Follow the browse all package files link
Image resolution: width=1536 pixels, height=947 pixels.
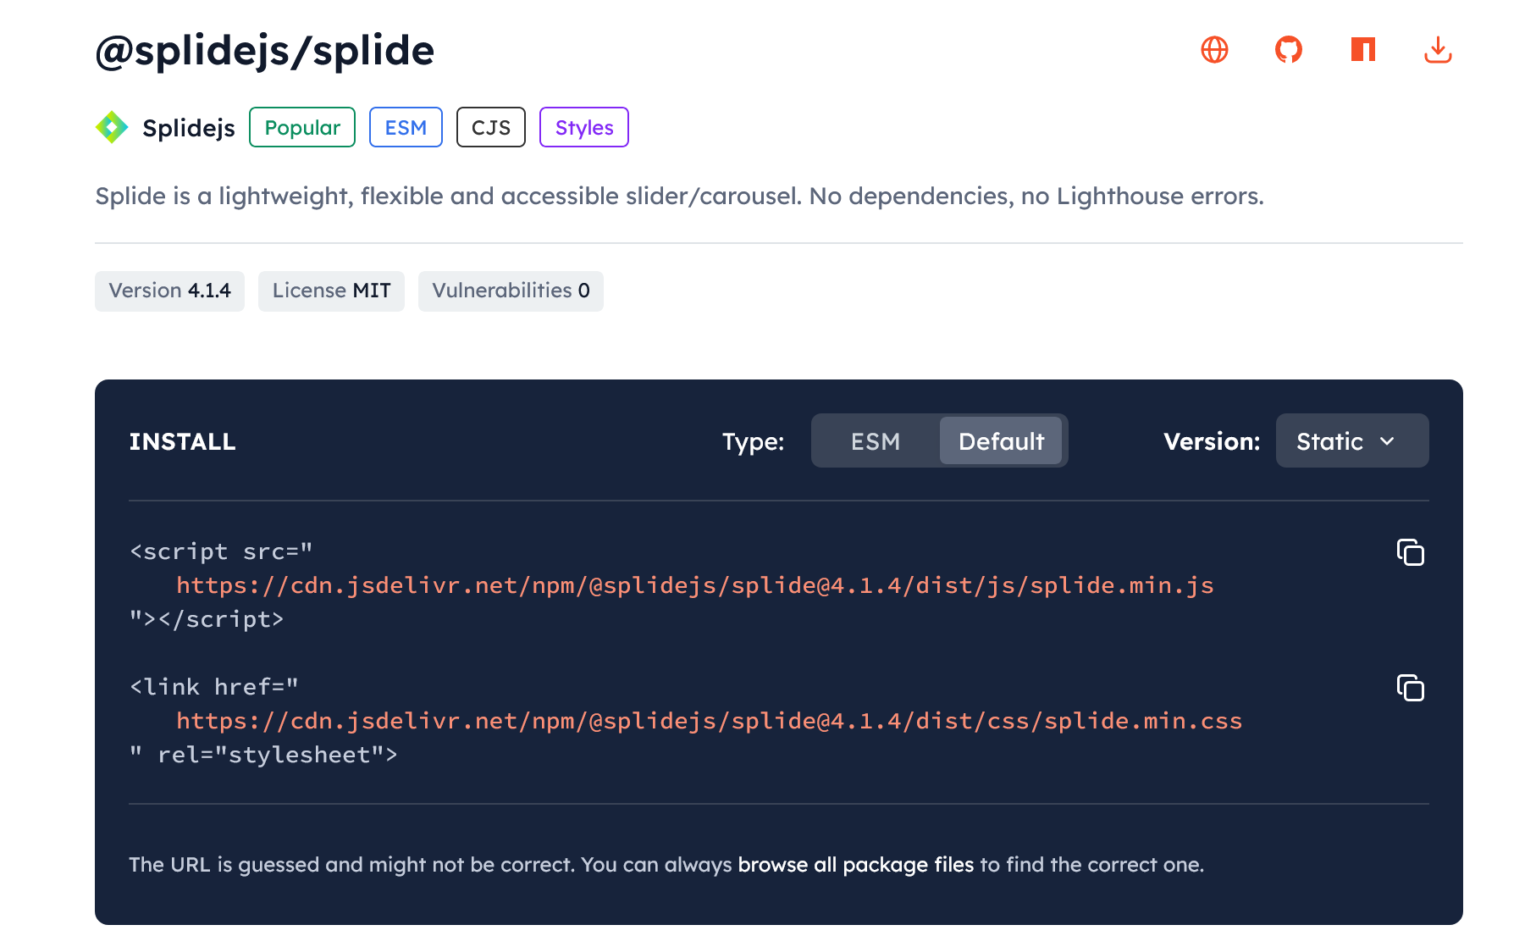click(855, 865)
